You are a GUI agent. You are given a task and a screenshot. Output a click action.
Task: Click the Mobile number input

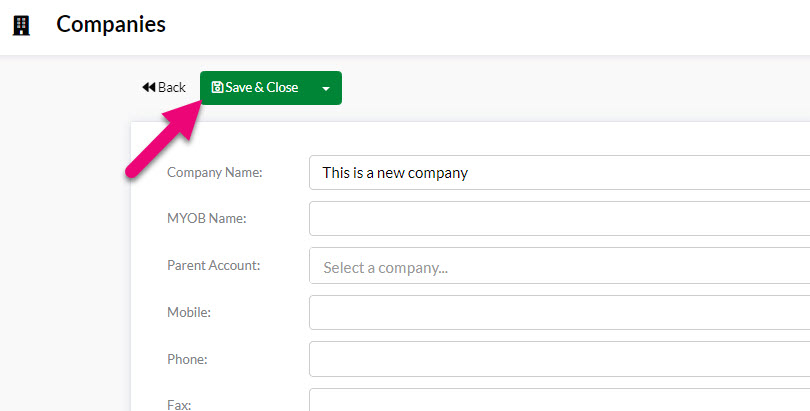tap(559, 312)
